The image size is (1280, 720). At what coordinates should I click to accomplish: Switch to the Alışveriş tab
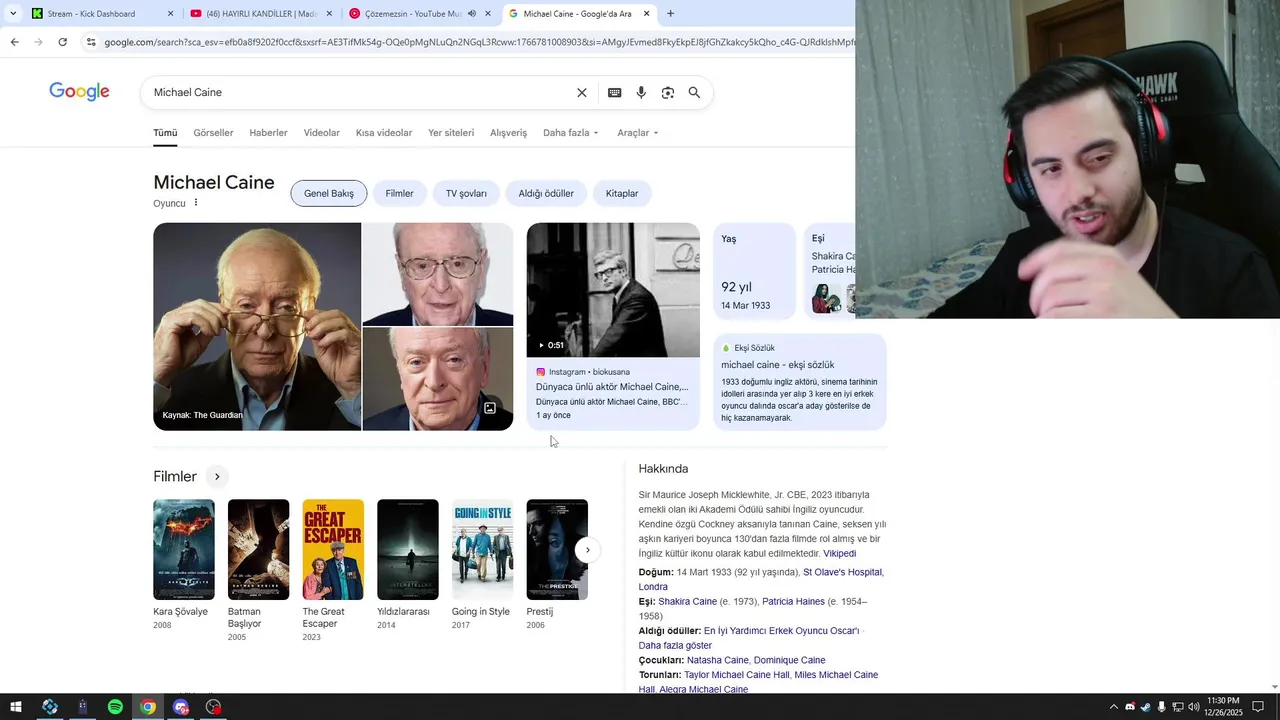508,133
